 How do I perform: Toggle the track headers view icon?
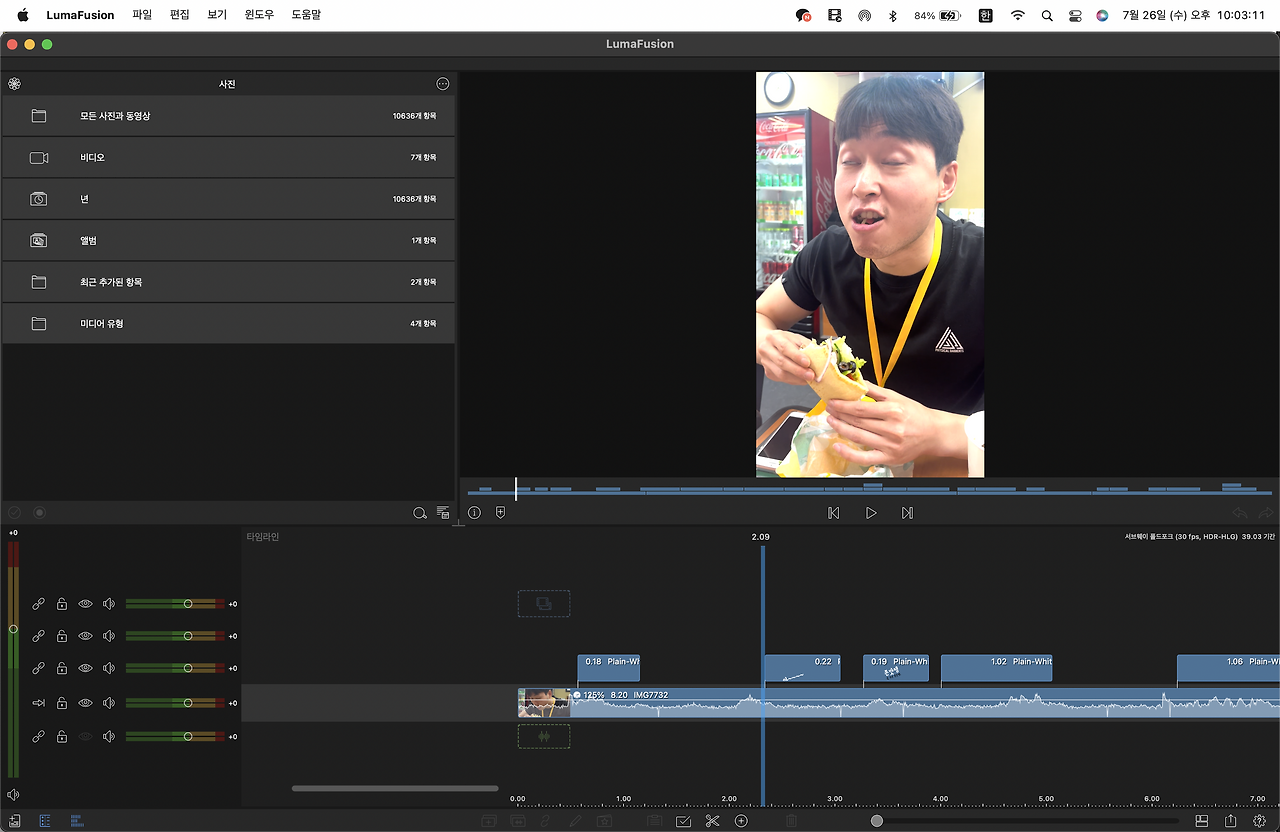click(x=45, y=821)
